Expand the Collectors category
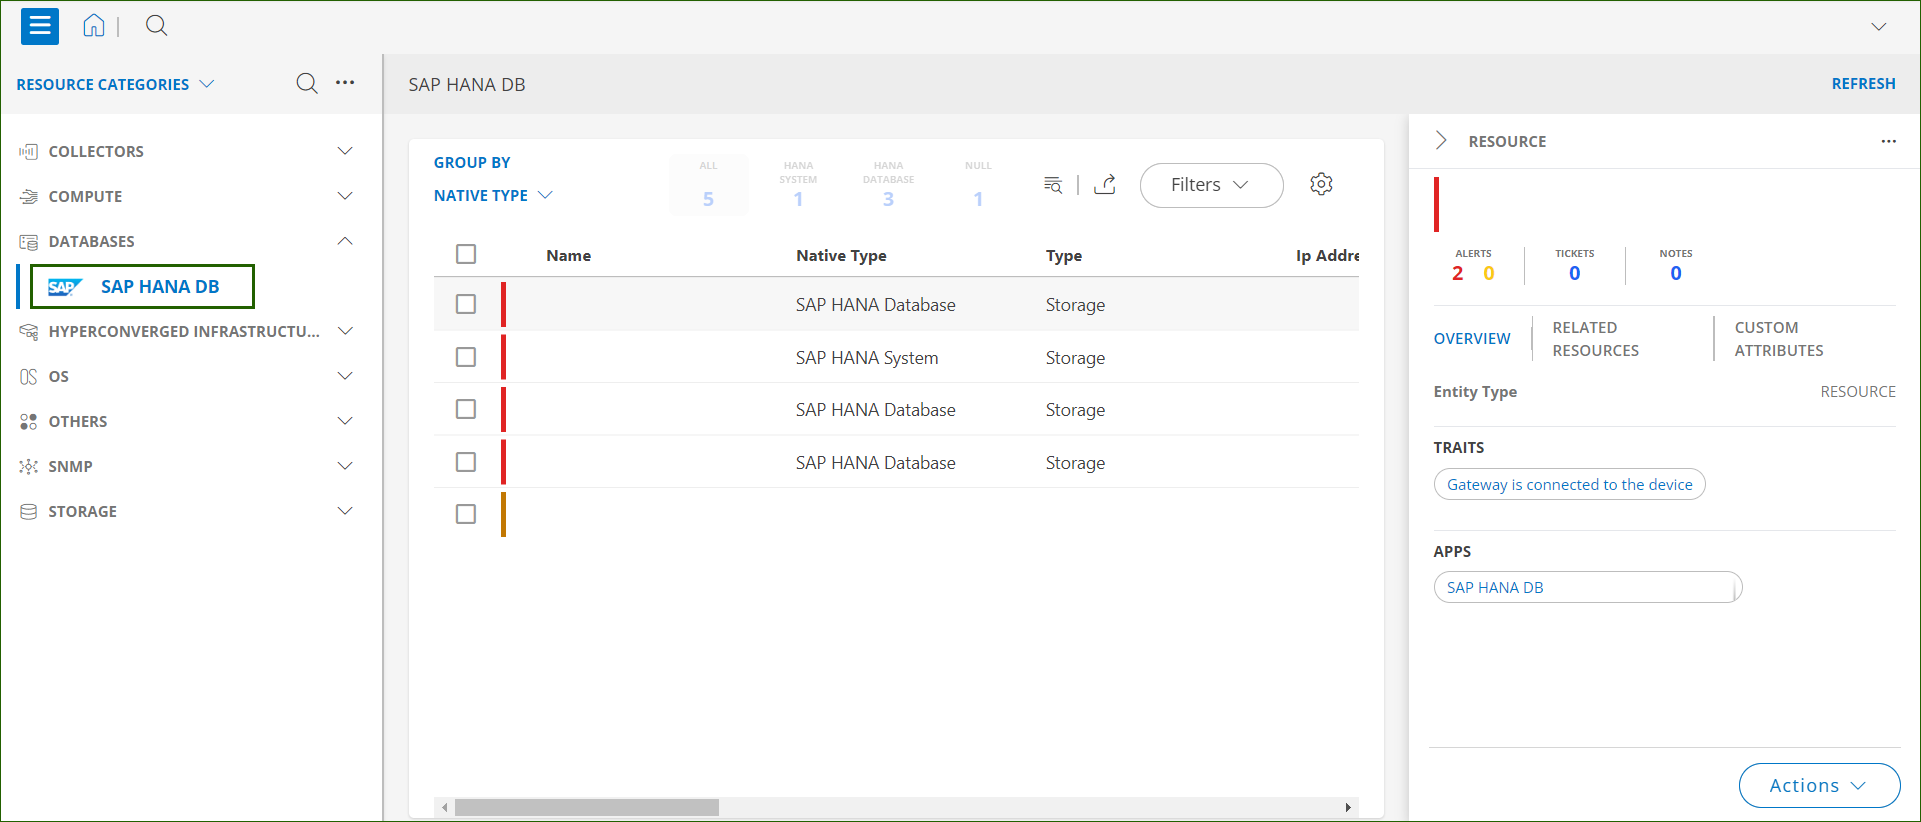Viewport: 1921px width, 822px height. [345, 151]
